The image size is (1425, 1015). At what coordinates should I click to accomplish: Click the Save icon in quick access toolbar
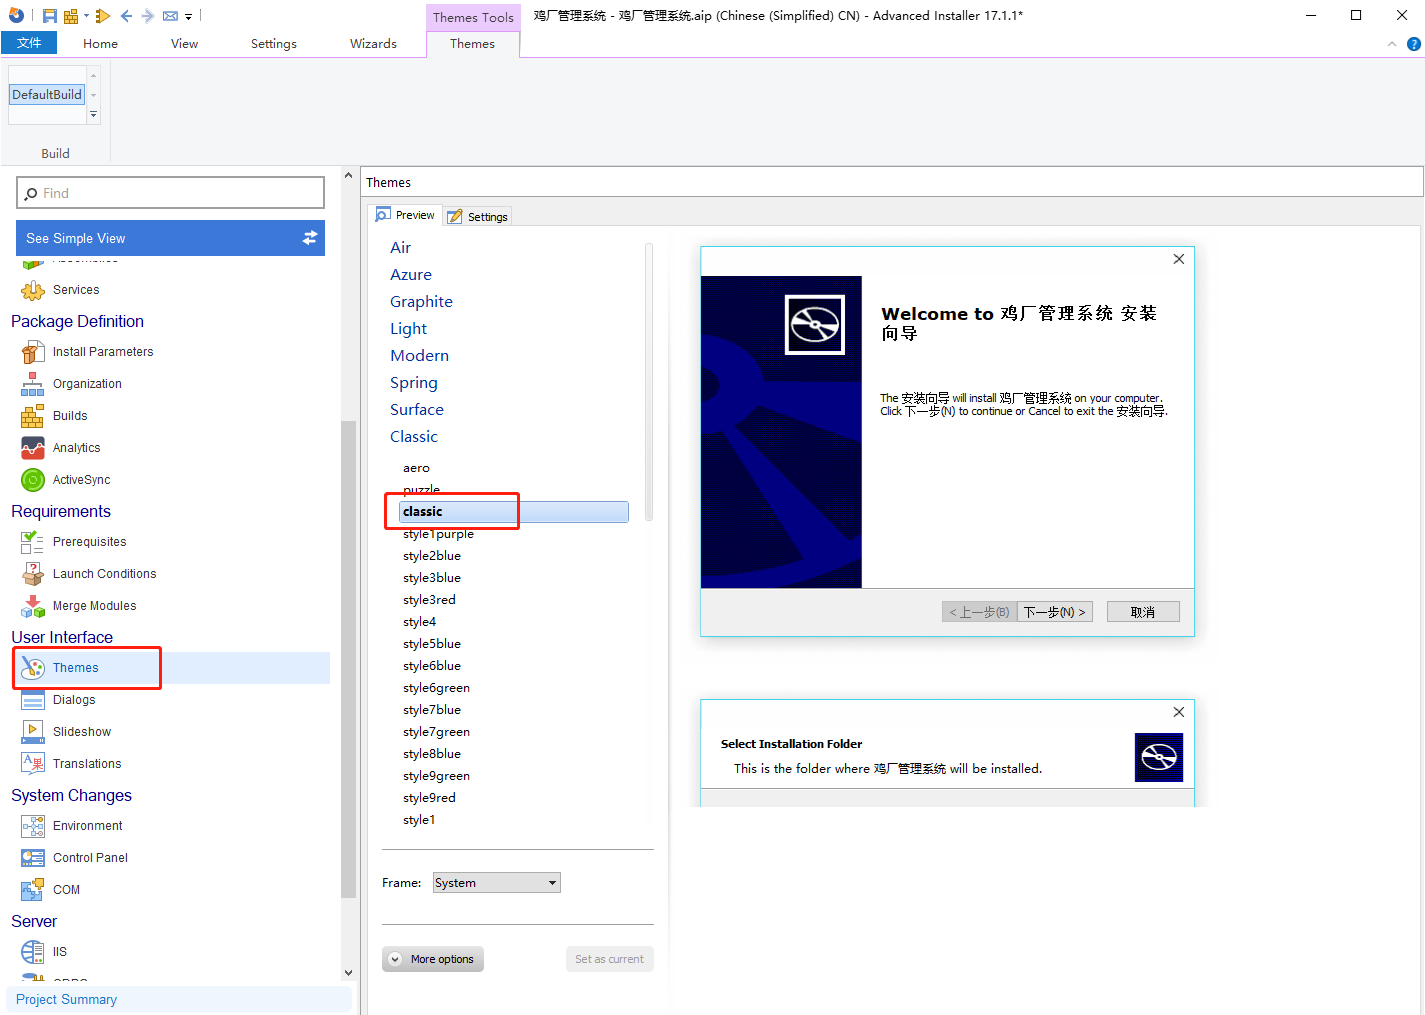click(49, 16)
